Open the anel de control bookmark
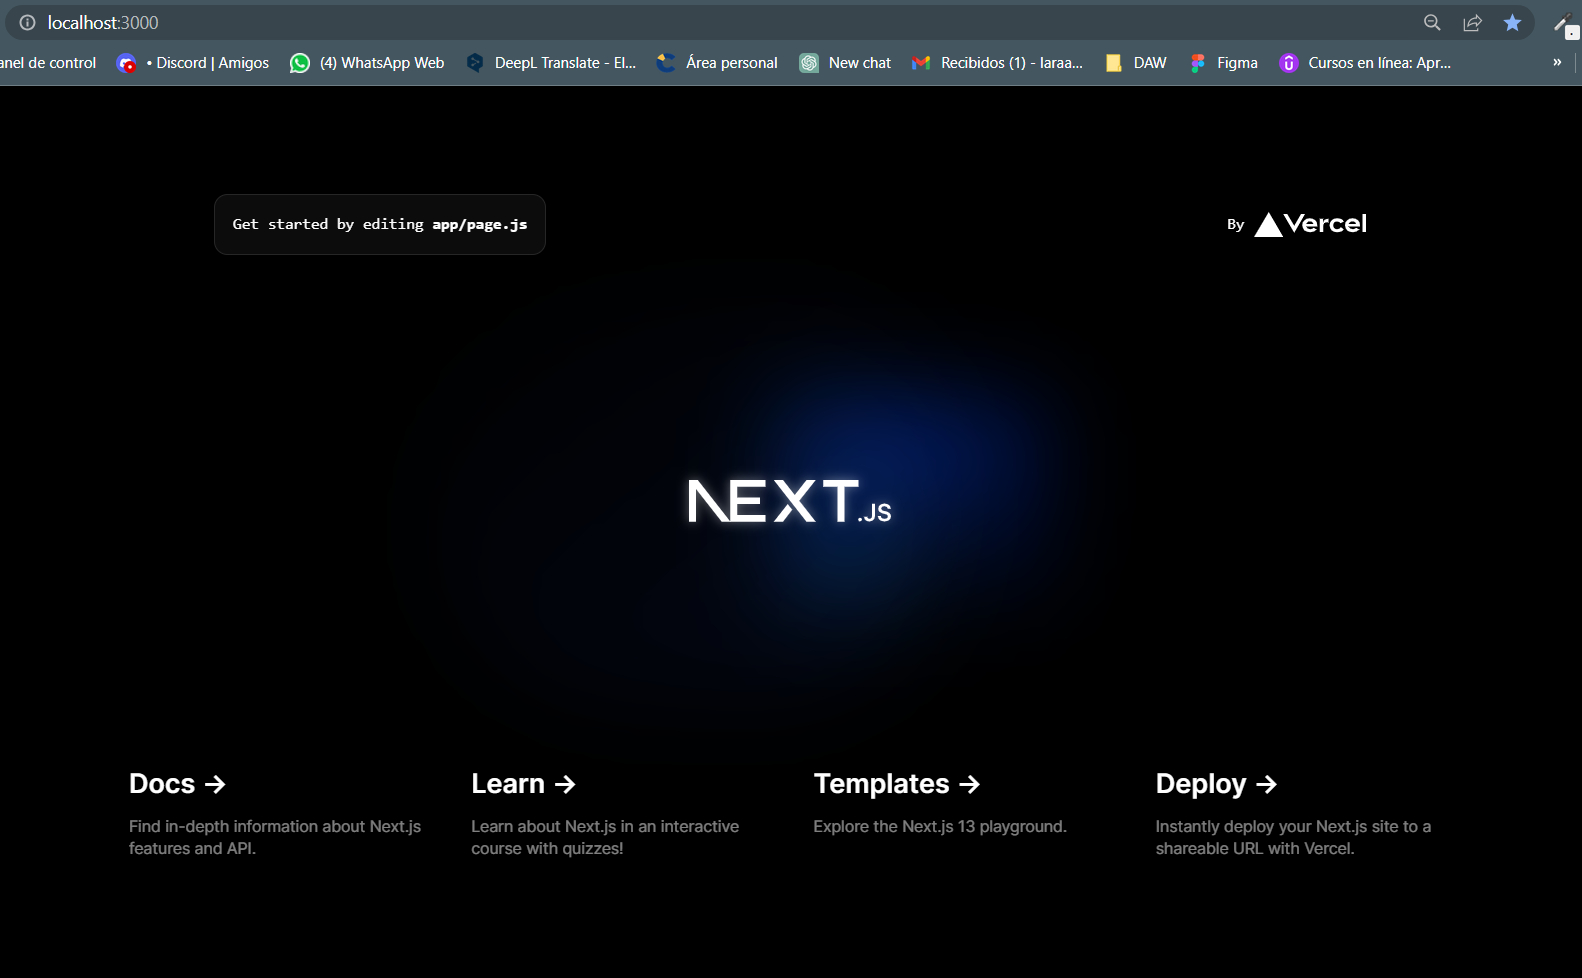1582x978 pixels. pyautogui.click(x=48, y=62)
